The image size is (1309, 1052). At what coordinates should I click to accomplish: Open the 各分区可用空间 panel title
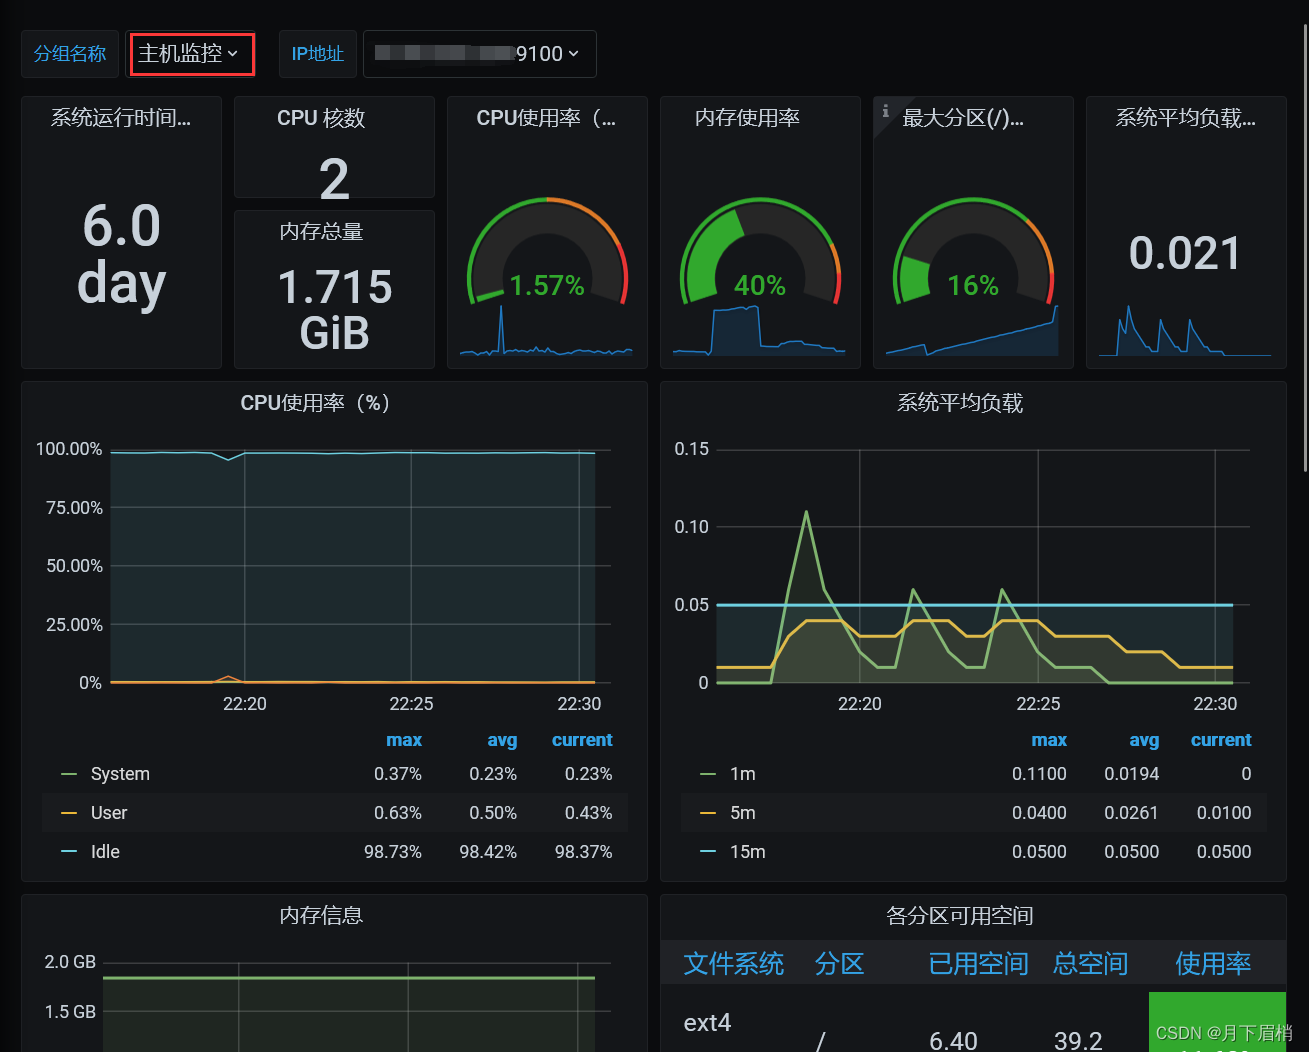tap(960, 915)
